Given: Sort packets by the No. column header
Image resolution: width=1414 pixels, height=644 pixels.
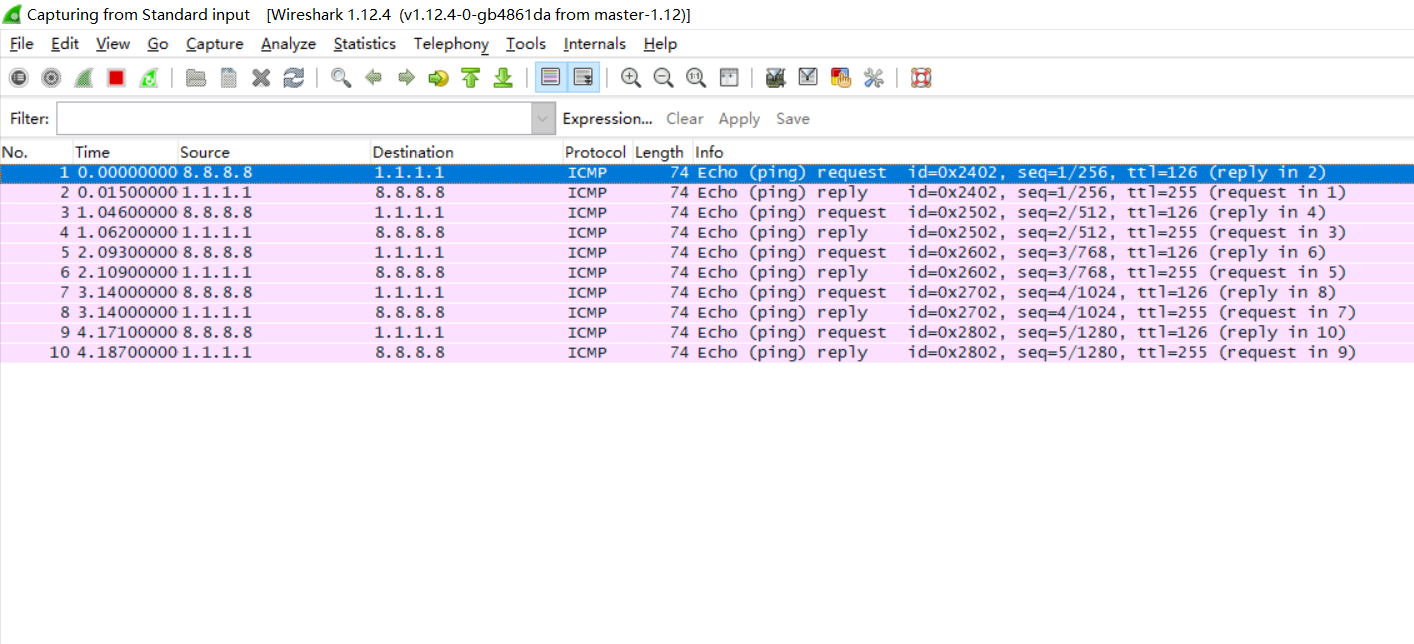Looking at the screenshot, I should [36, 152].
